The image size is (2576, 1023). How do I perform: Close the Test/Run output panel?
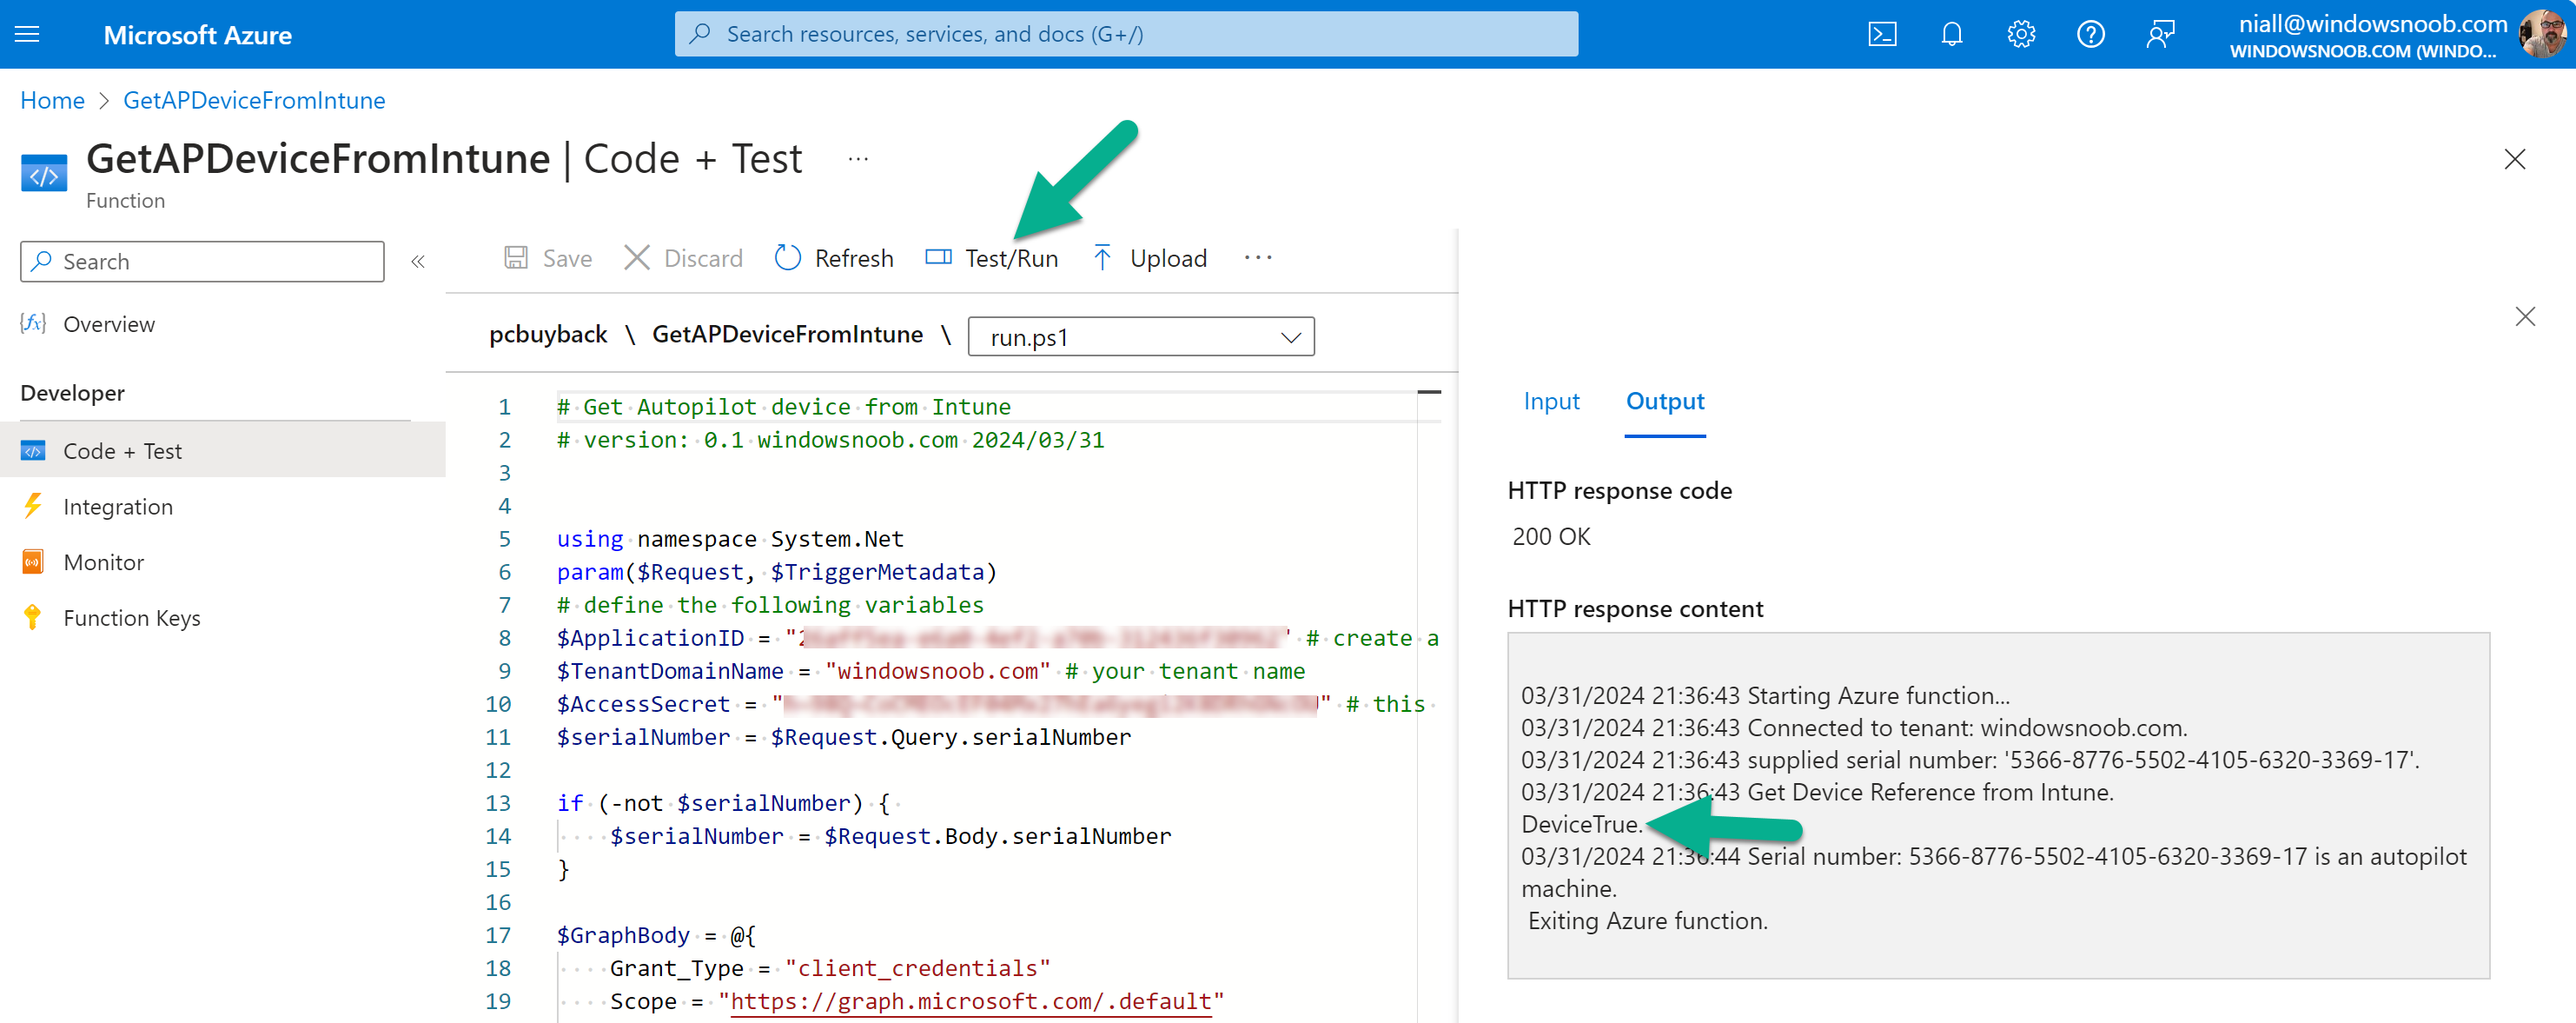[x=2525, y=317]
